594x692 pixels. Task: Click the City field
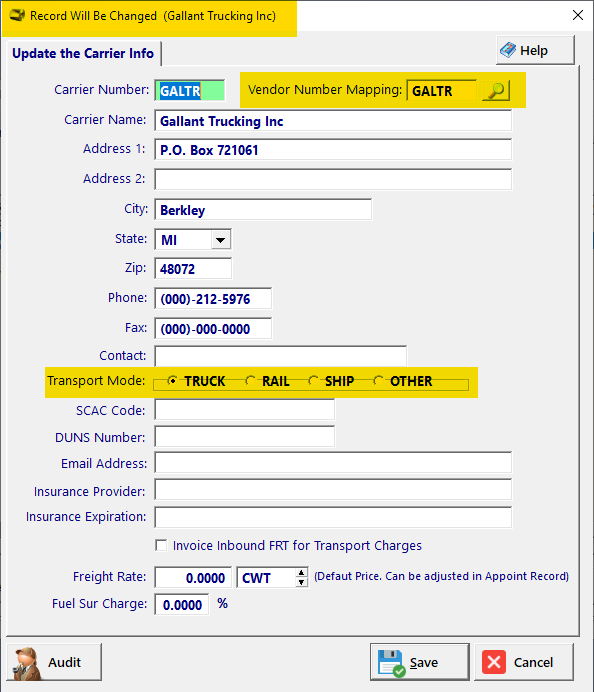tap(263, 210)
